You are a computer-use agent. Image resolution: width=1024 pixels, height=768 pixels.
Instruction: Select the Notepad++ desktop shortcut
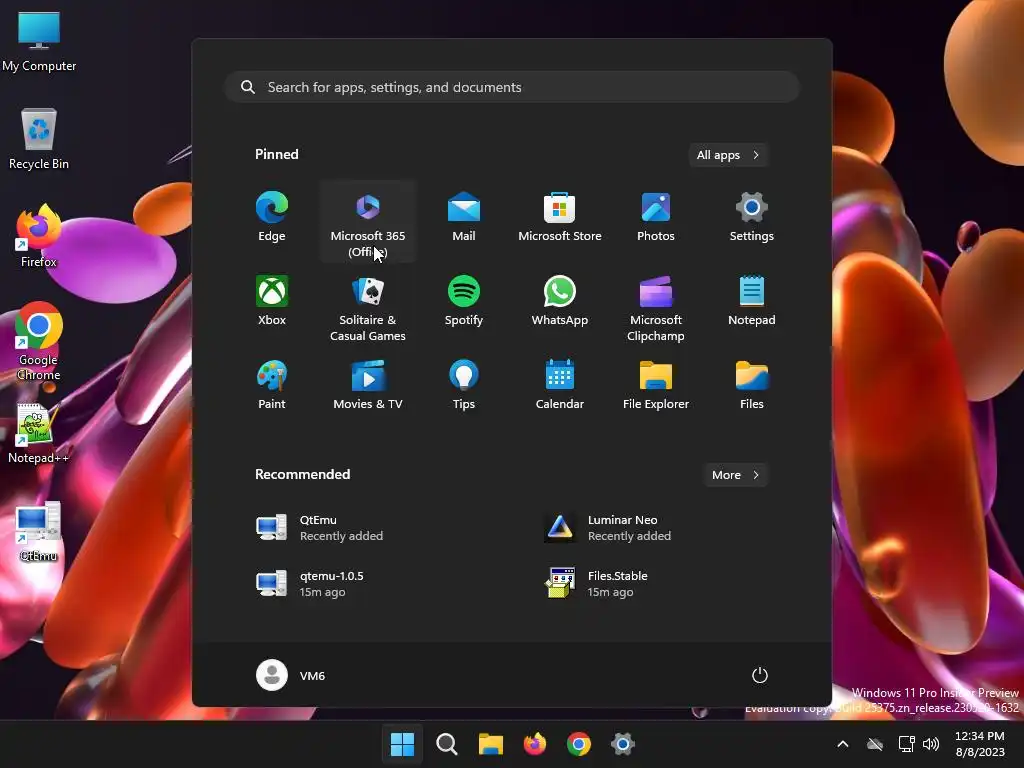pos(39,433)
